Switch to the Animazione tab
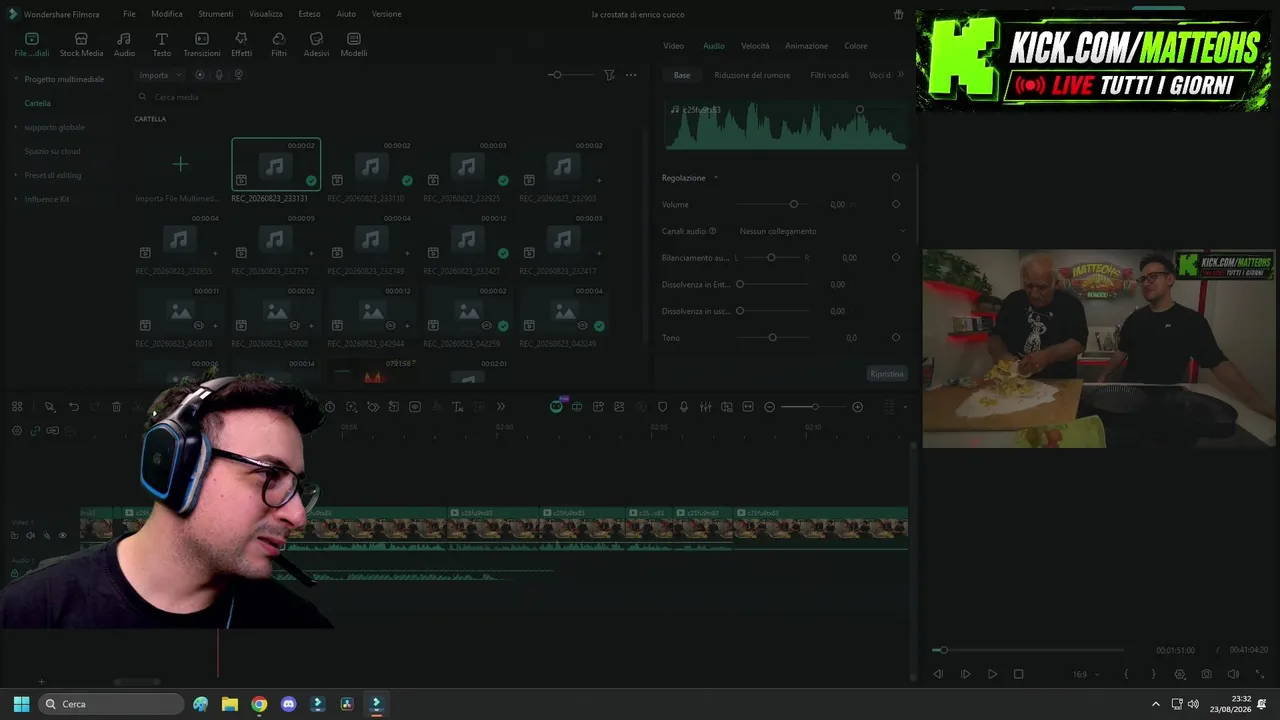 806,46
